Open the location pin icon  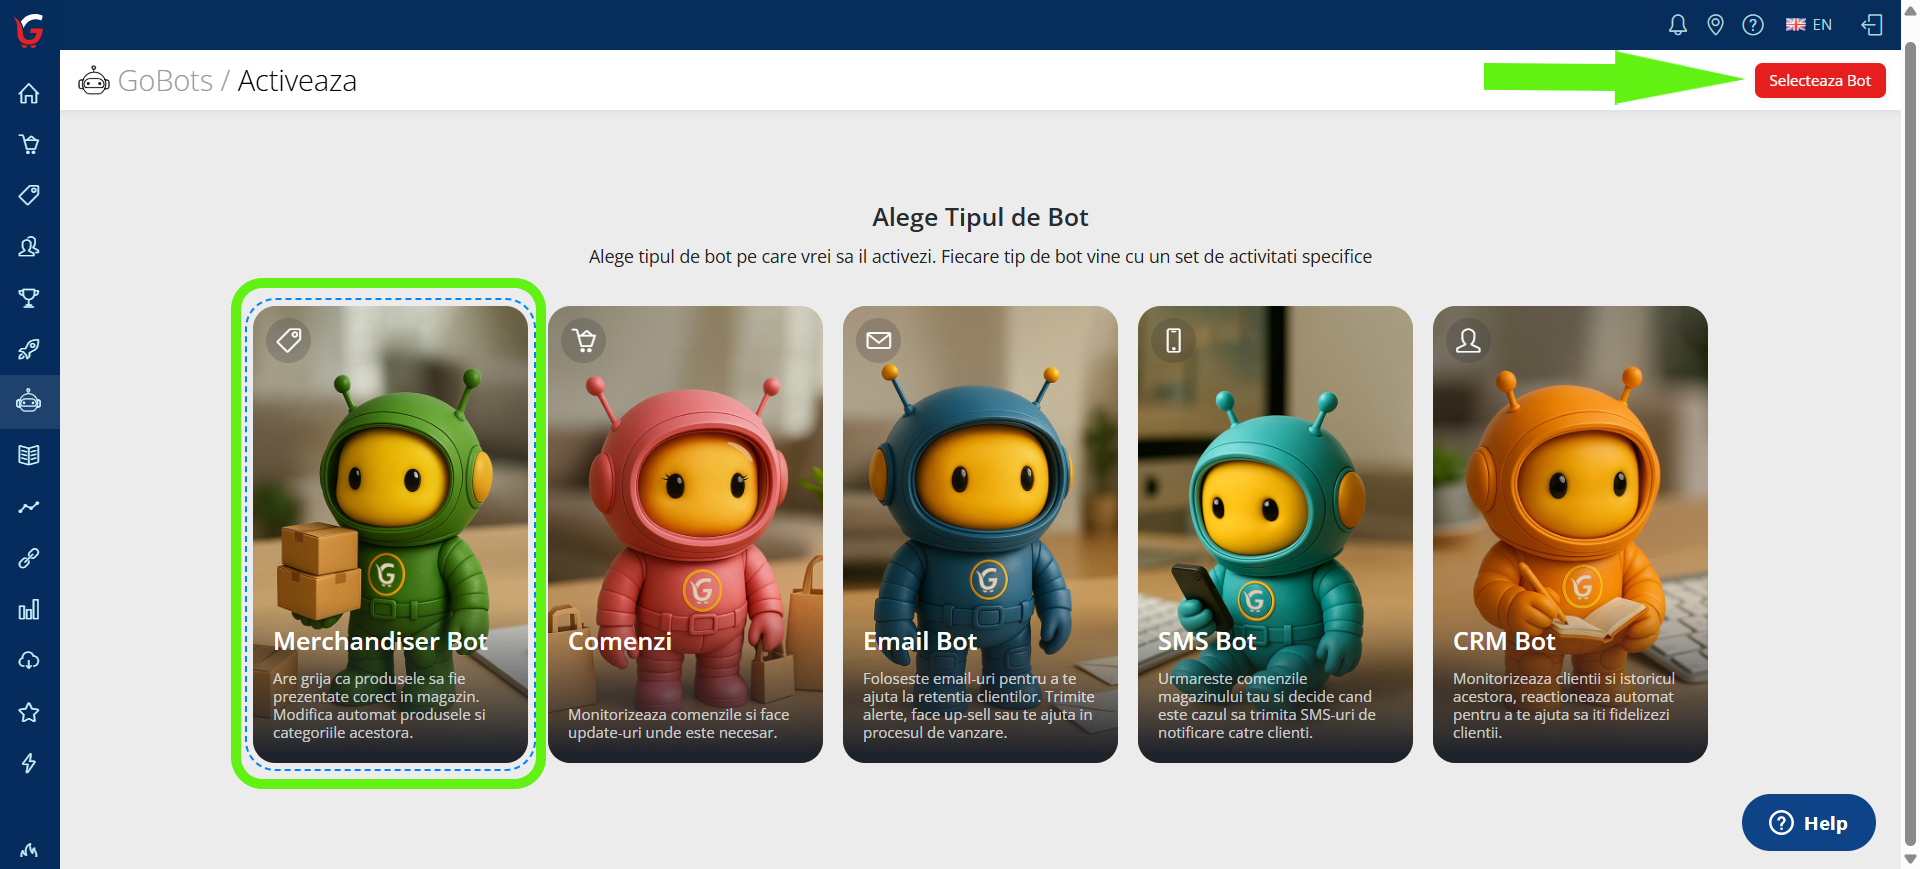coord(1715,25)
